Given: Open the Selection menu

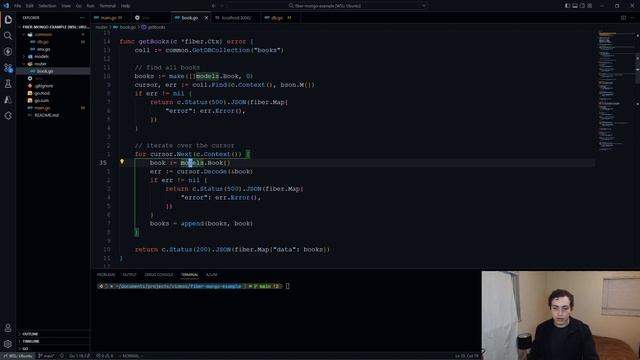Looking at the screenshot, I should [x=47, y=6].
